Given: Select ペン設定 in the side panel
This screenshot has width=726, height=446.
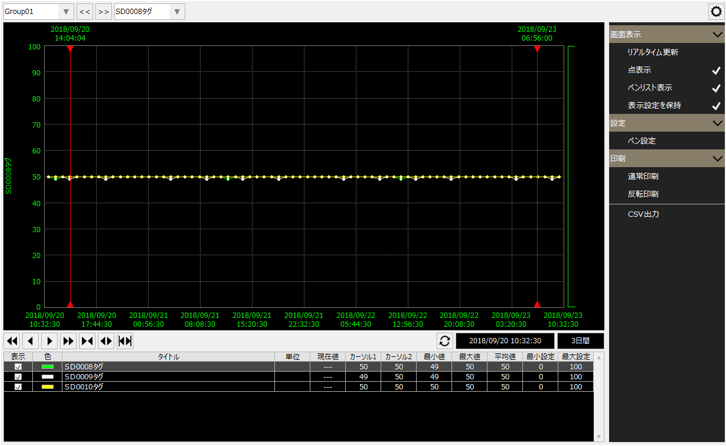Looking at the screenshot, I should click(641, 141).
